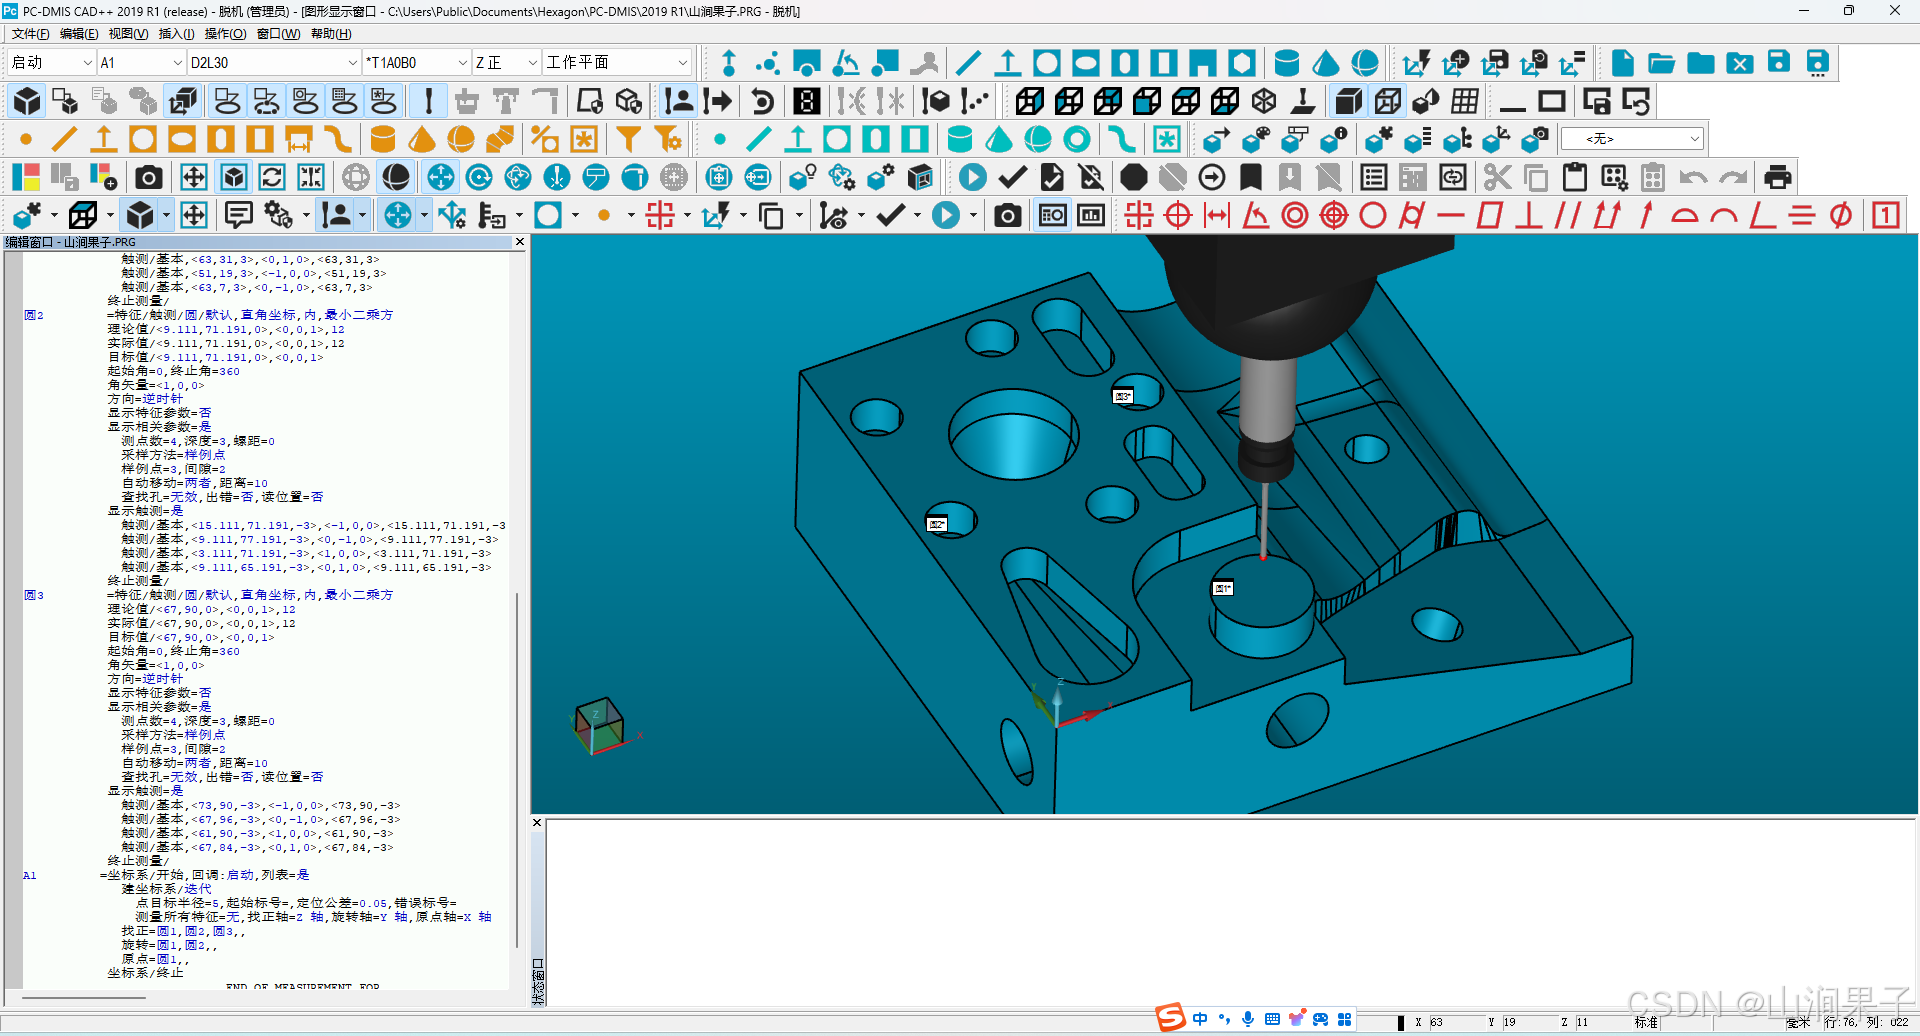
Task: Click the camera snapshot icon in view toolbar
Action: pyautogui.click(x=148, y=177)
